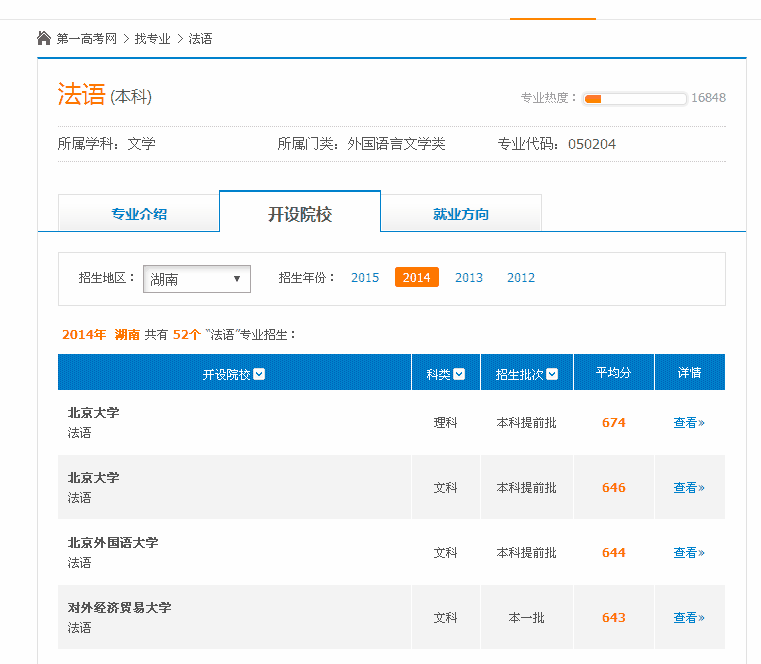Expand the 招生批次 column filter arrow
761x664 pixels.
pyautogui.click(x=552, y=374)
